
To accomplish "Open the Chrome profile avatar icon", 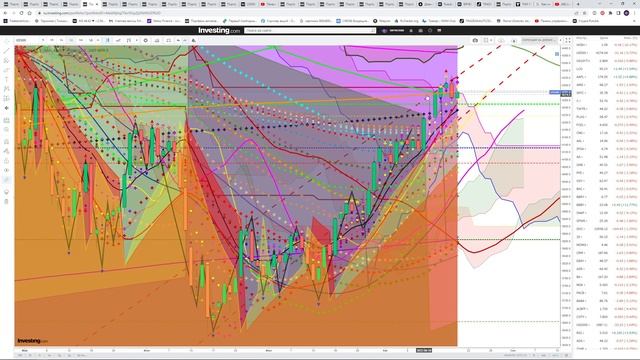I will click(626, 13).
